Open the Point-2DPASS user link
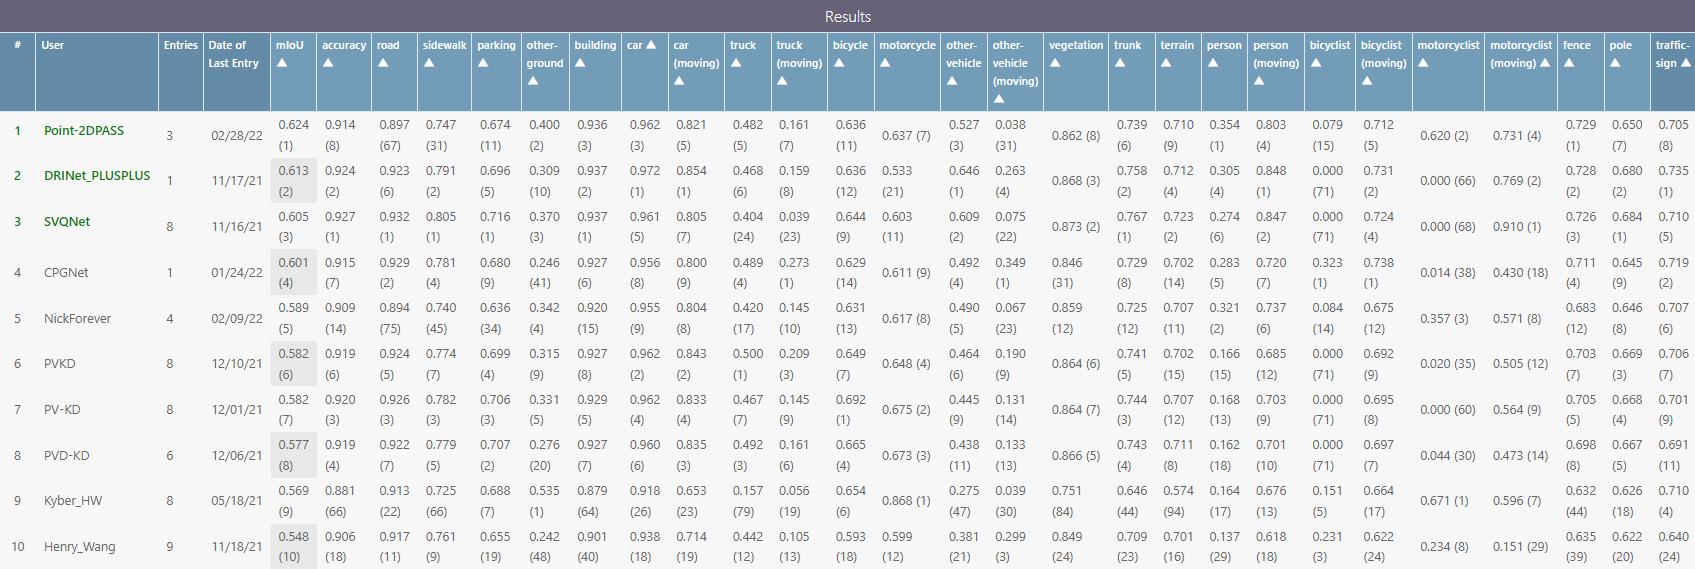Image resolution: width=1695 pixels, height=569 pixels. (x=84, y=131)
